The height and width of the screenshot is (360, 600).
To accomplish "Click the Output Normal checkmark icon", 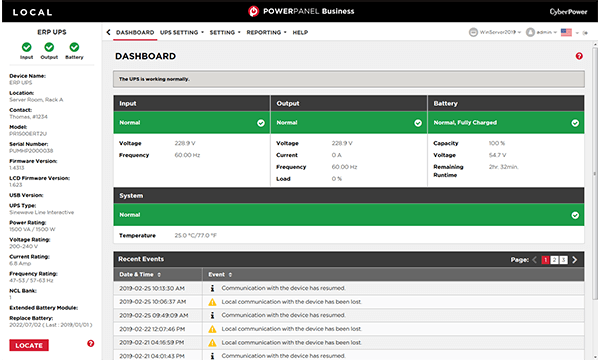I will (x=418, y=123).
